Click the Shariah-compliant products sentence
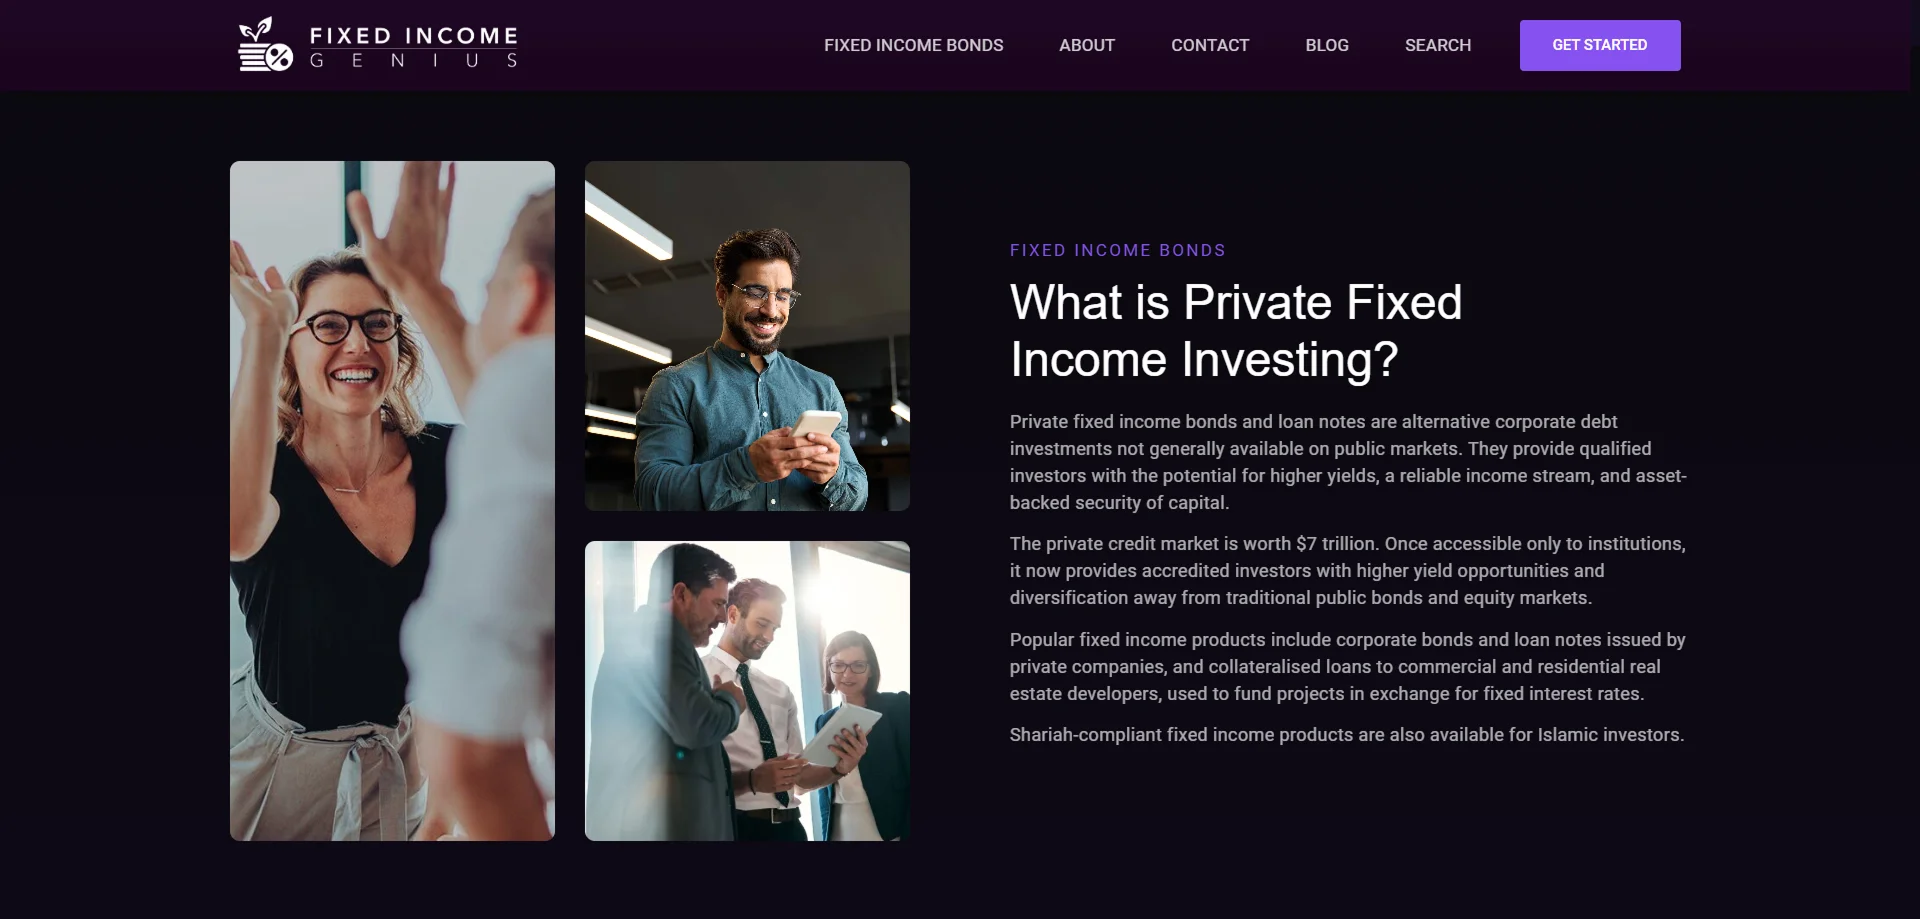Viewport: 1920px width, 919px height. point(1347,735)
